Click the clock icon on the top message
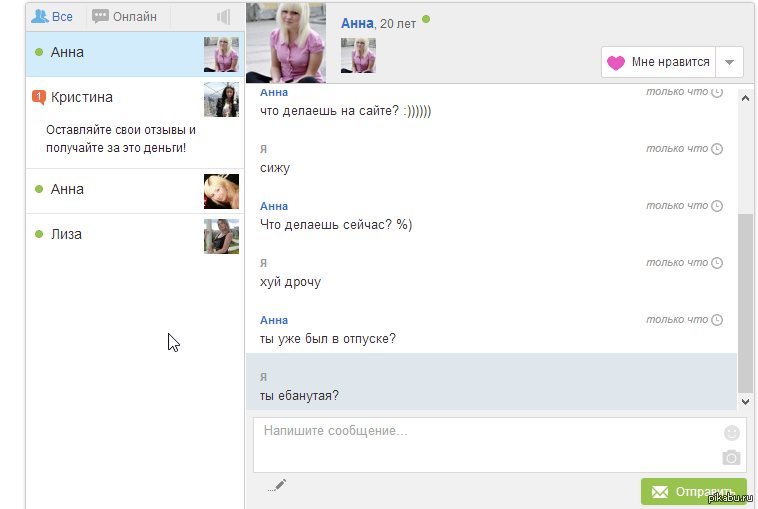This screenshot has height=509, width=758. point(717,92)
